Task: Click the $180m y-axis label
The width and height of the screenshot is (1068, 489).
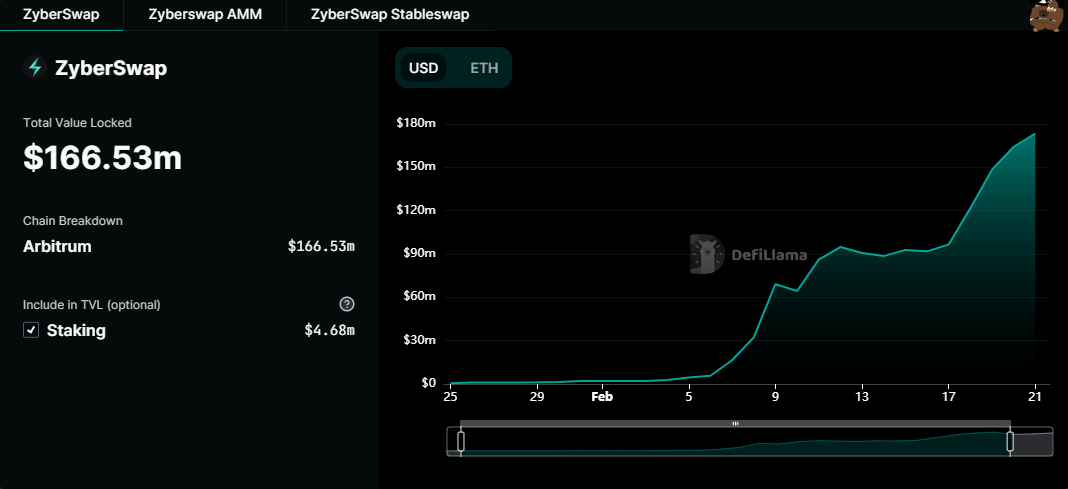Action: point(415,123)
